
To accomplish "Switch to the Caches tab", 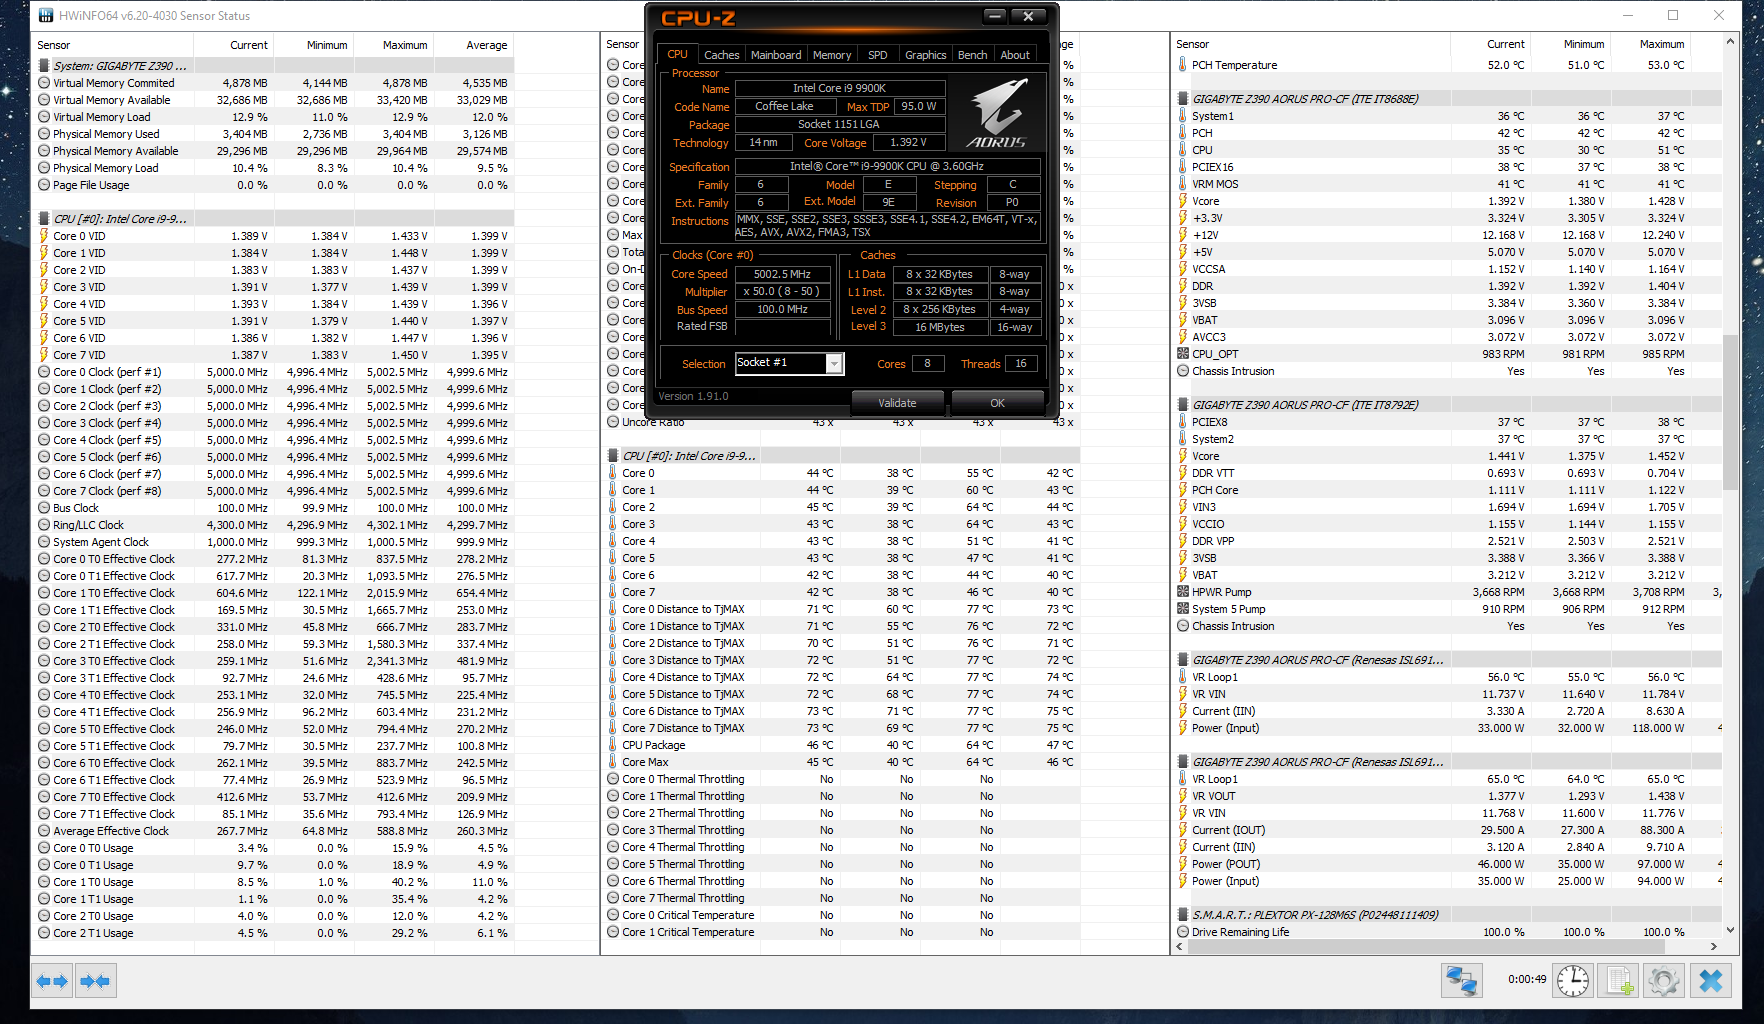I will (721, 55).
